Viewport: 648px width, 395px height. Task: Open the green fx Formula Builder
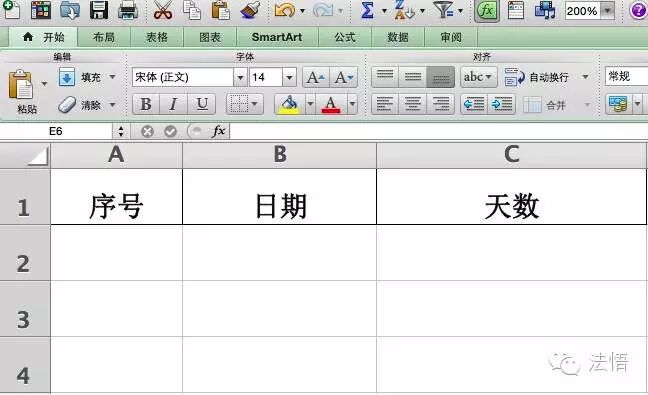coord(487,10)
